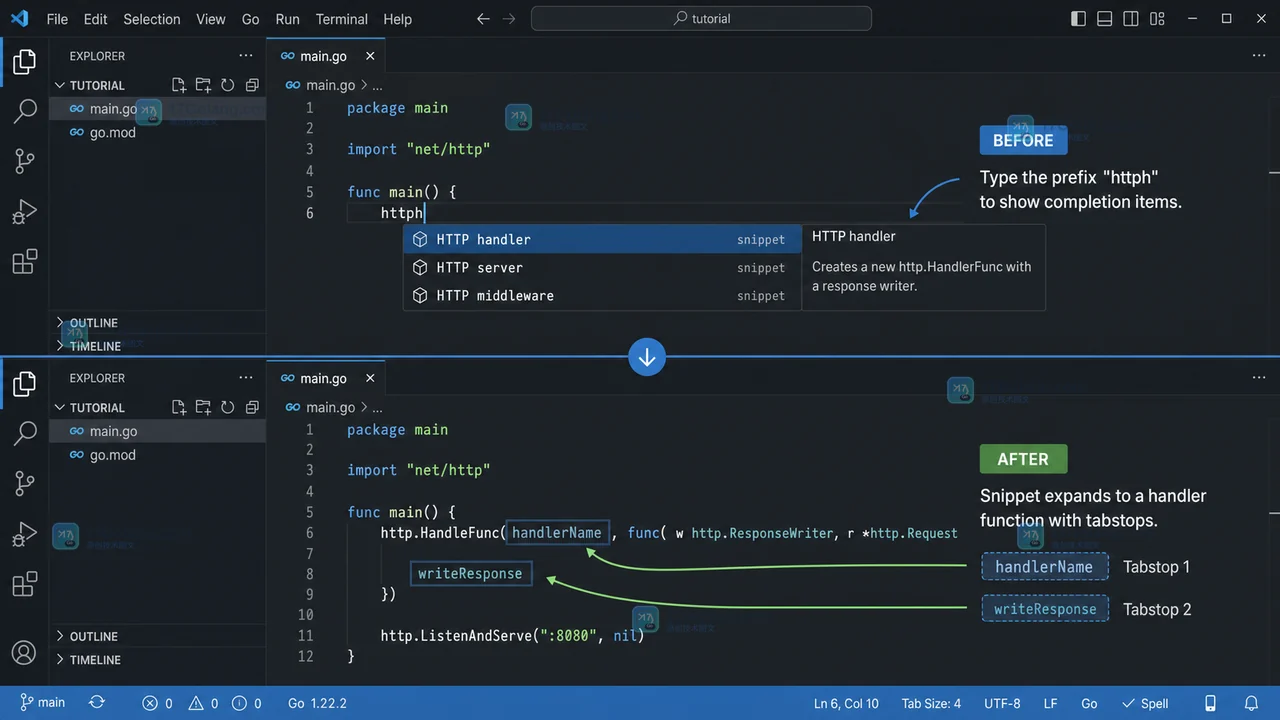Open Search view in the lower activity bar
The width and height of the screenshot is (1280, 720).
pyautogui.click(x=24, y=433)
